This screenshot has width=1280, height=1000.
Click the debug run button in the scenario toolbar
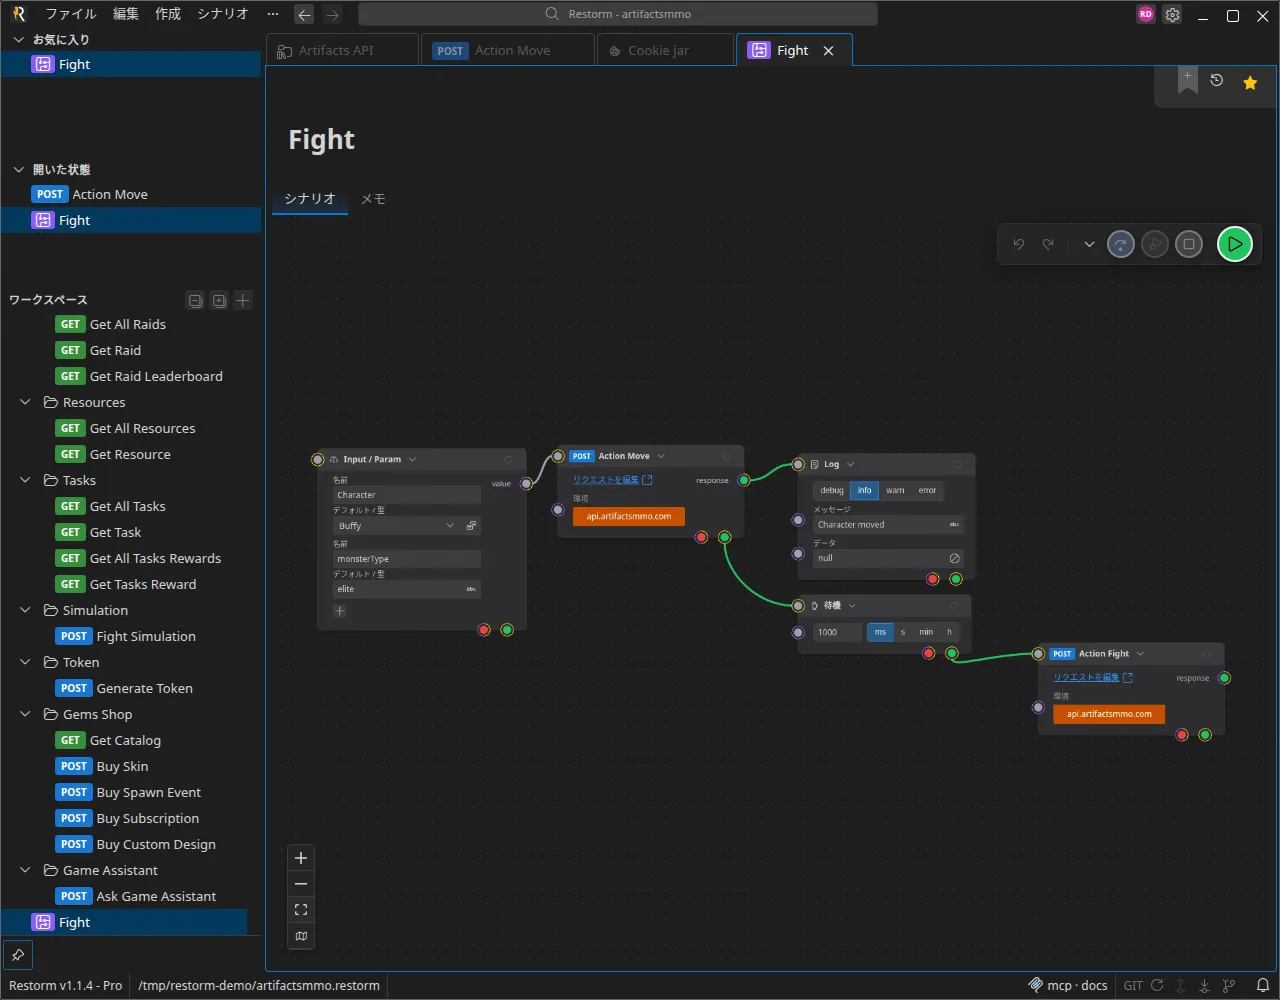coord(1155,244)
